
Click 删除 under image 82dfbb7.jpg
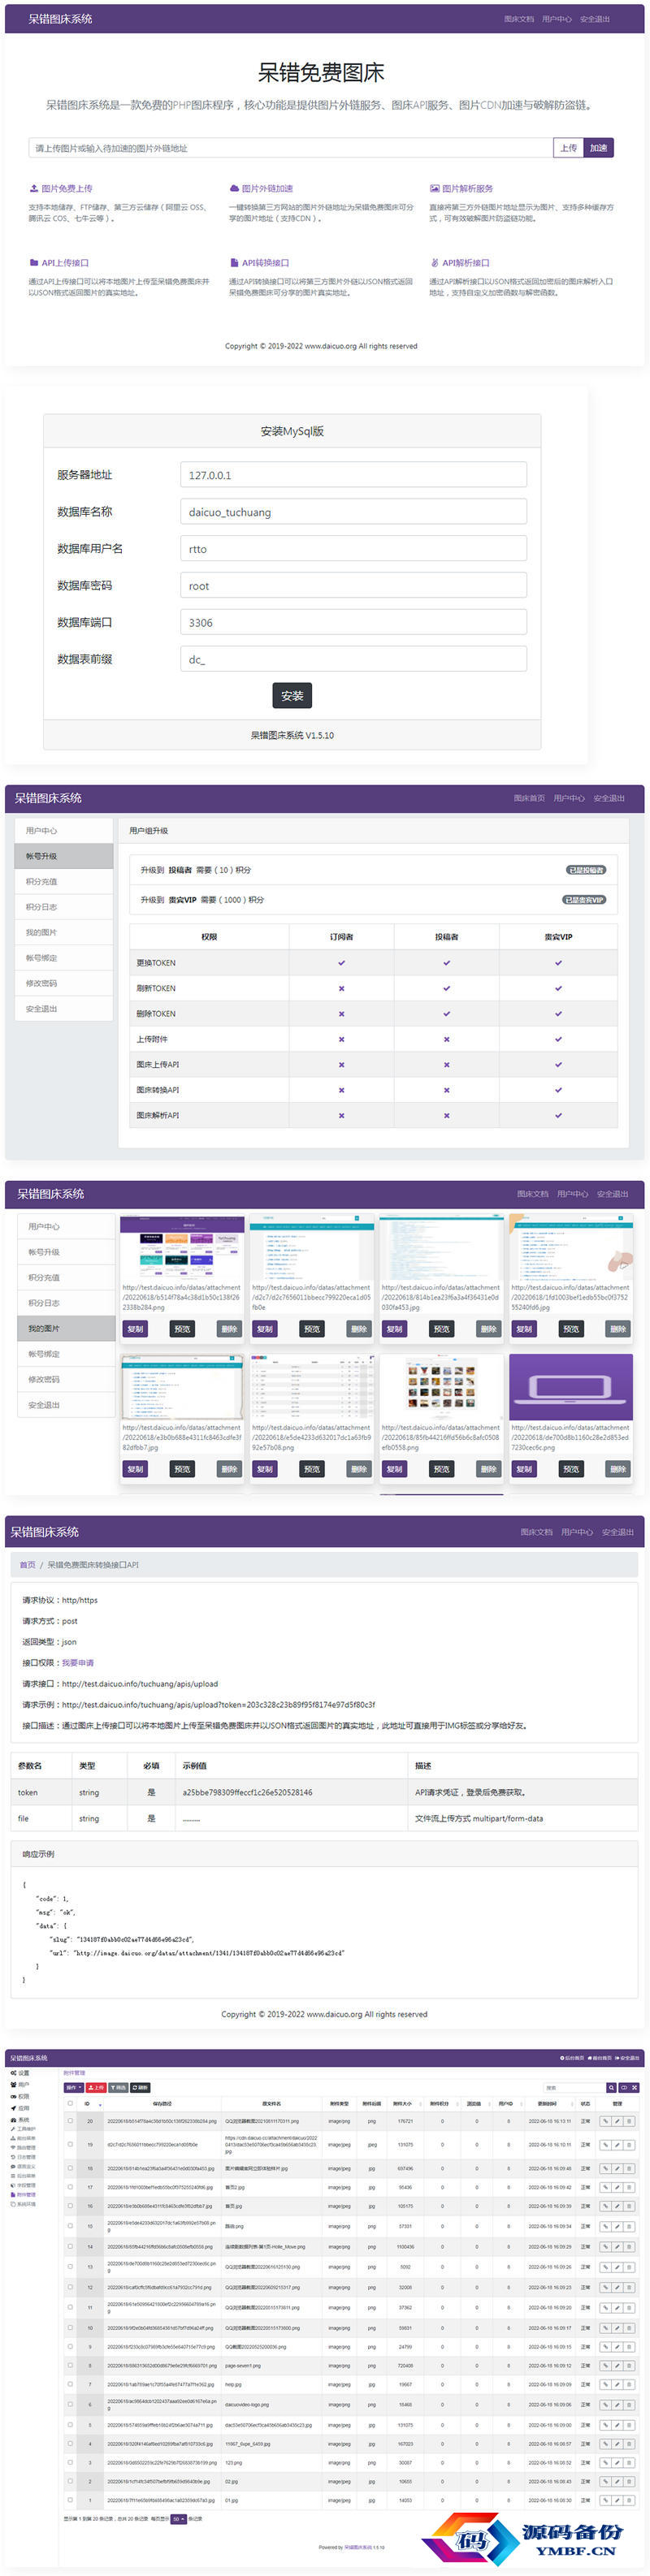click(x=229, y=1469)
